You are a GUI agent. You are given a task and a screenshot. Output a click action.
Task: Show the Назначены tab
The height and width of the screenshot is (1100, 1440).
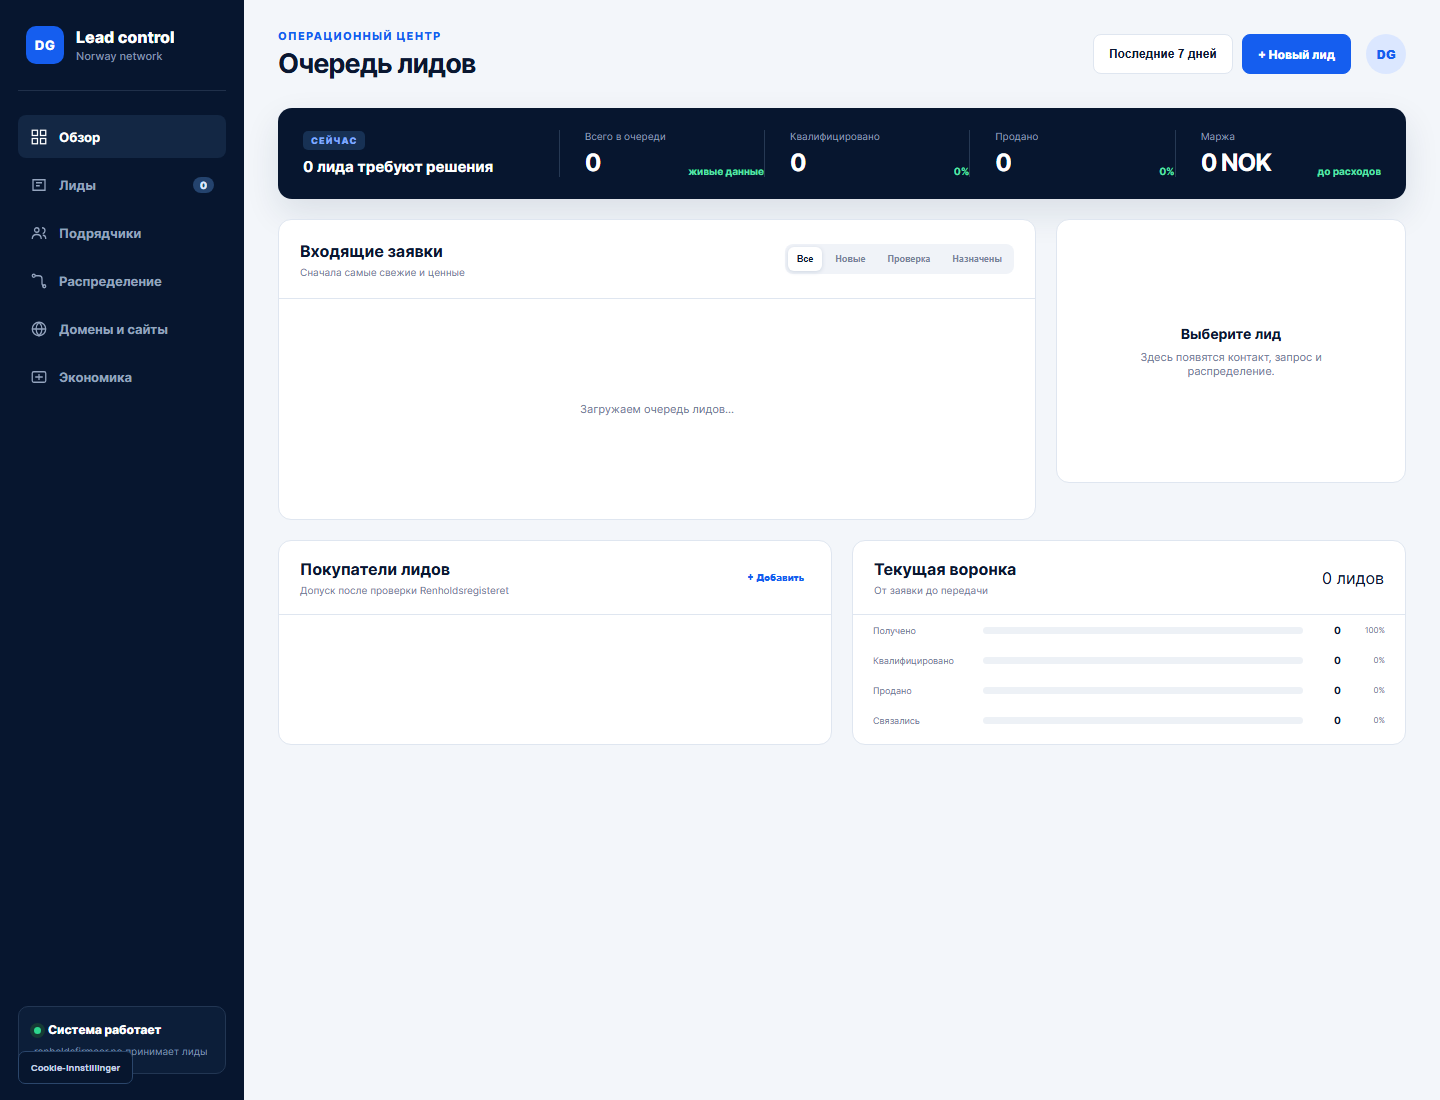point(977,259)
